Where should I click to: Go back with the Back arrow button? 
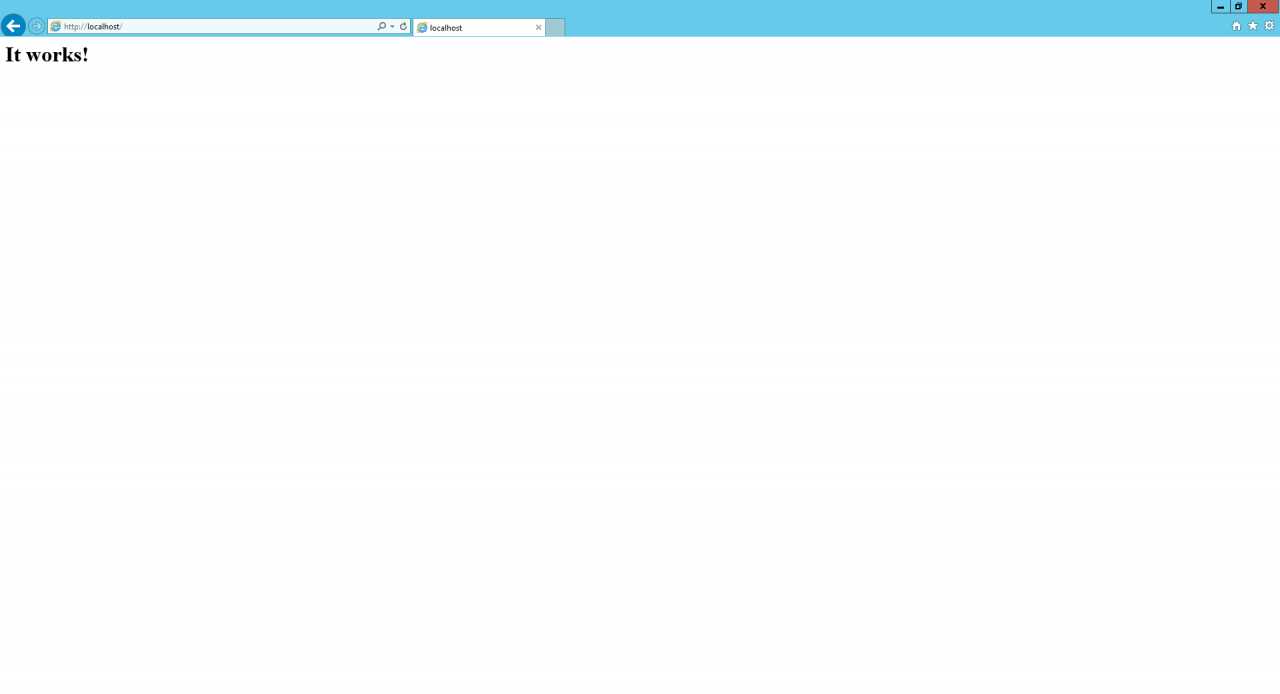pyautogui.click(x=13, y=26)
